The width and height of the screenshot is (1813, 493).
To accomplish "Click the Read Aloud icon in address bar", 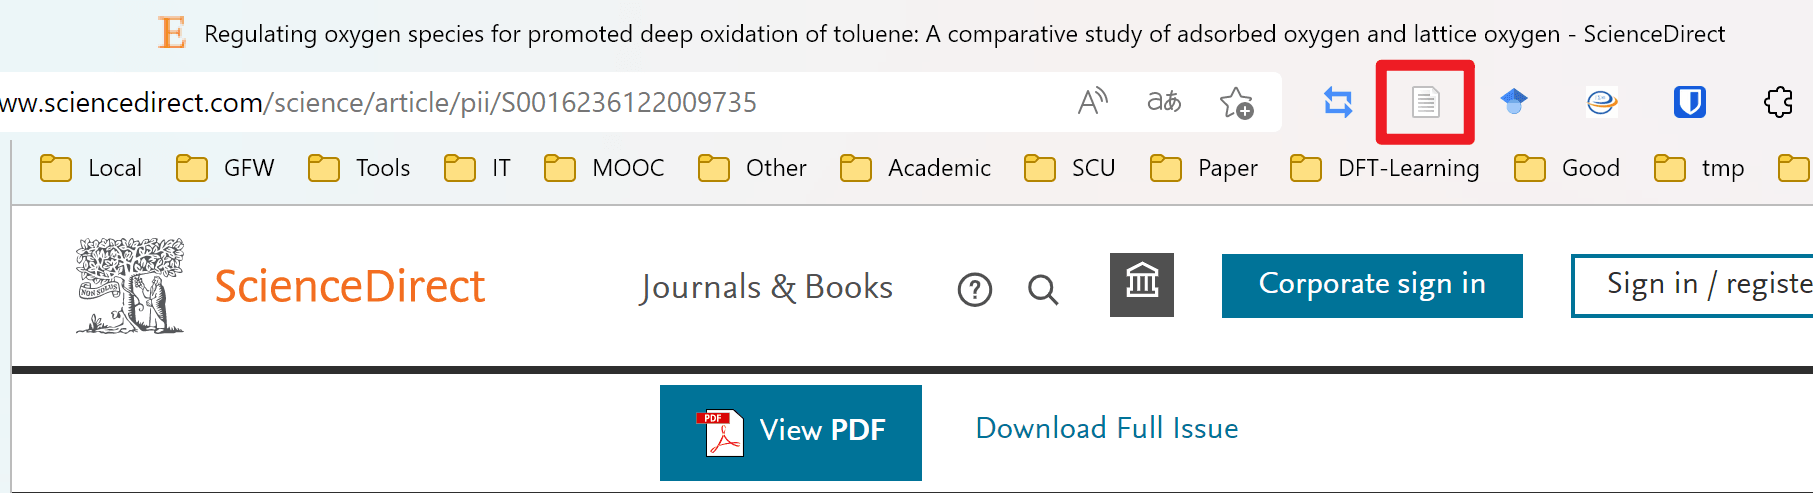I will (x=1093, y=102).
